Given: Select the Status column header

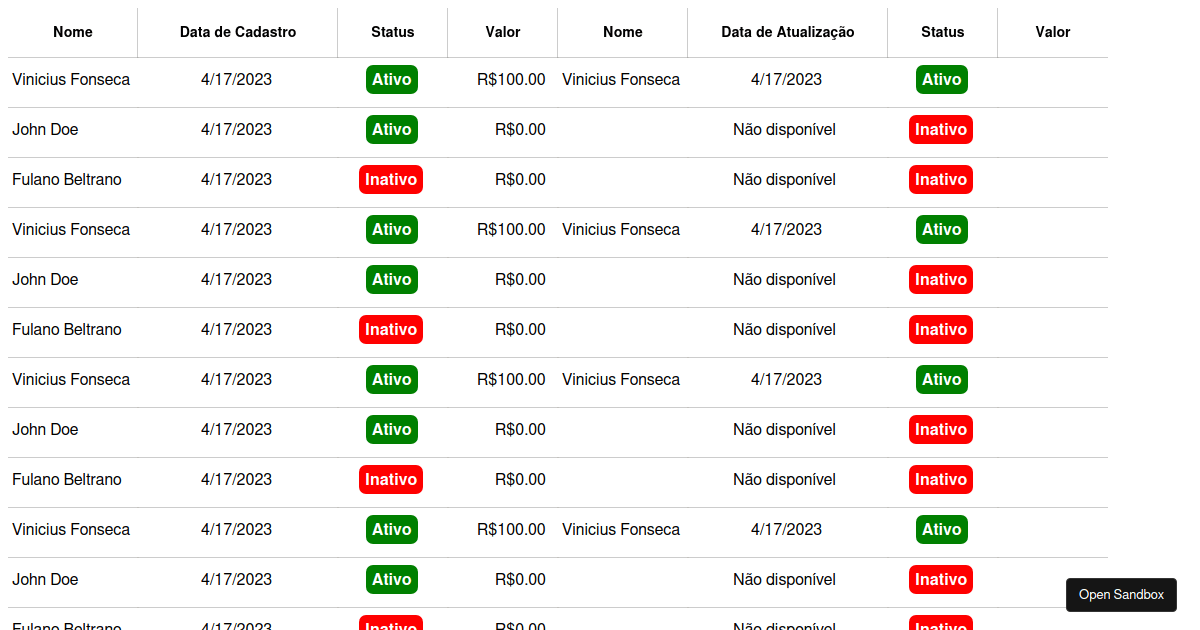Looking at the screenshot, I should tap(392, 32).
